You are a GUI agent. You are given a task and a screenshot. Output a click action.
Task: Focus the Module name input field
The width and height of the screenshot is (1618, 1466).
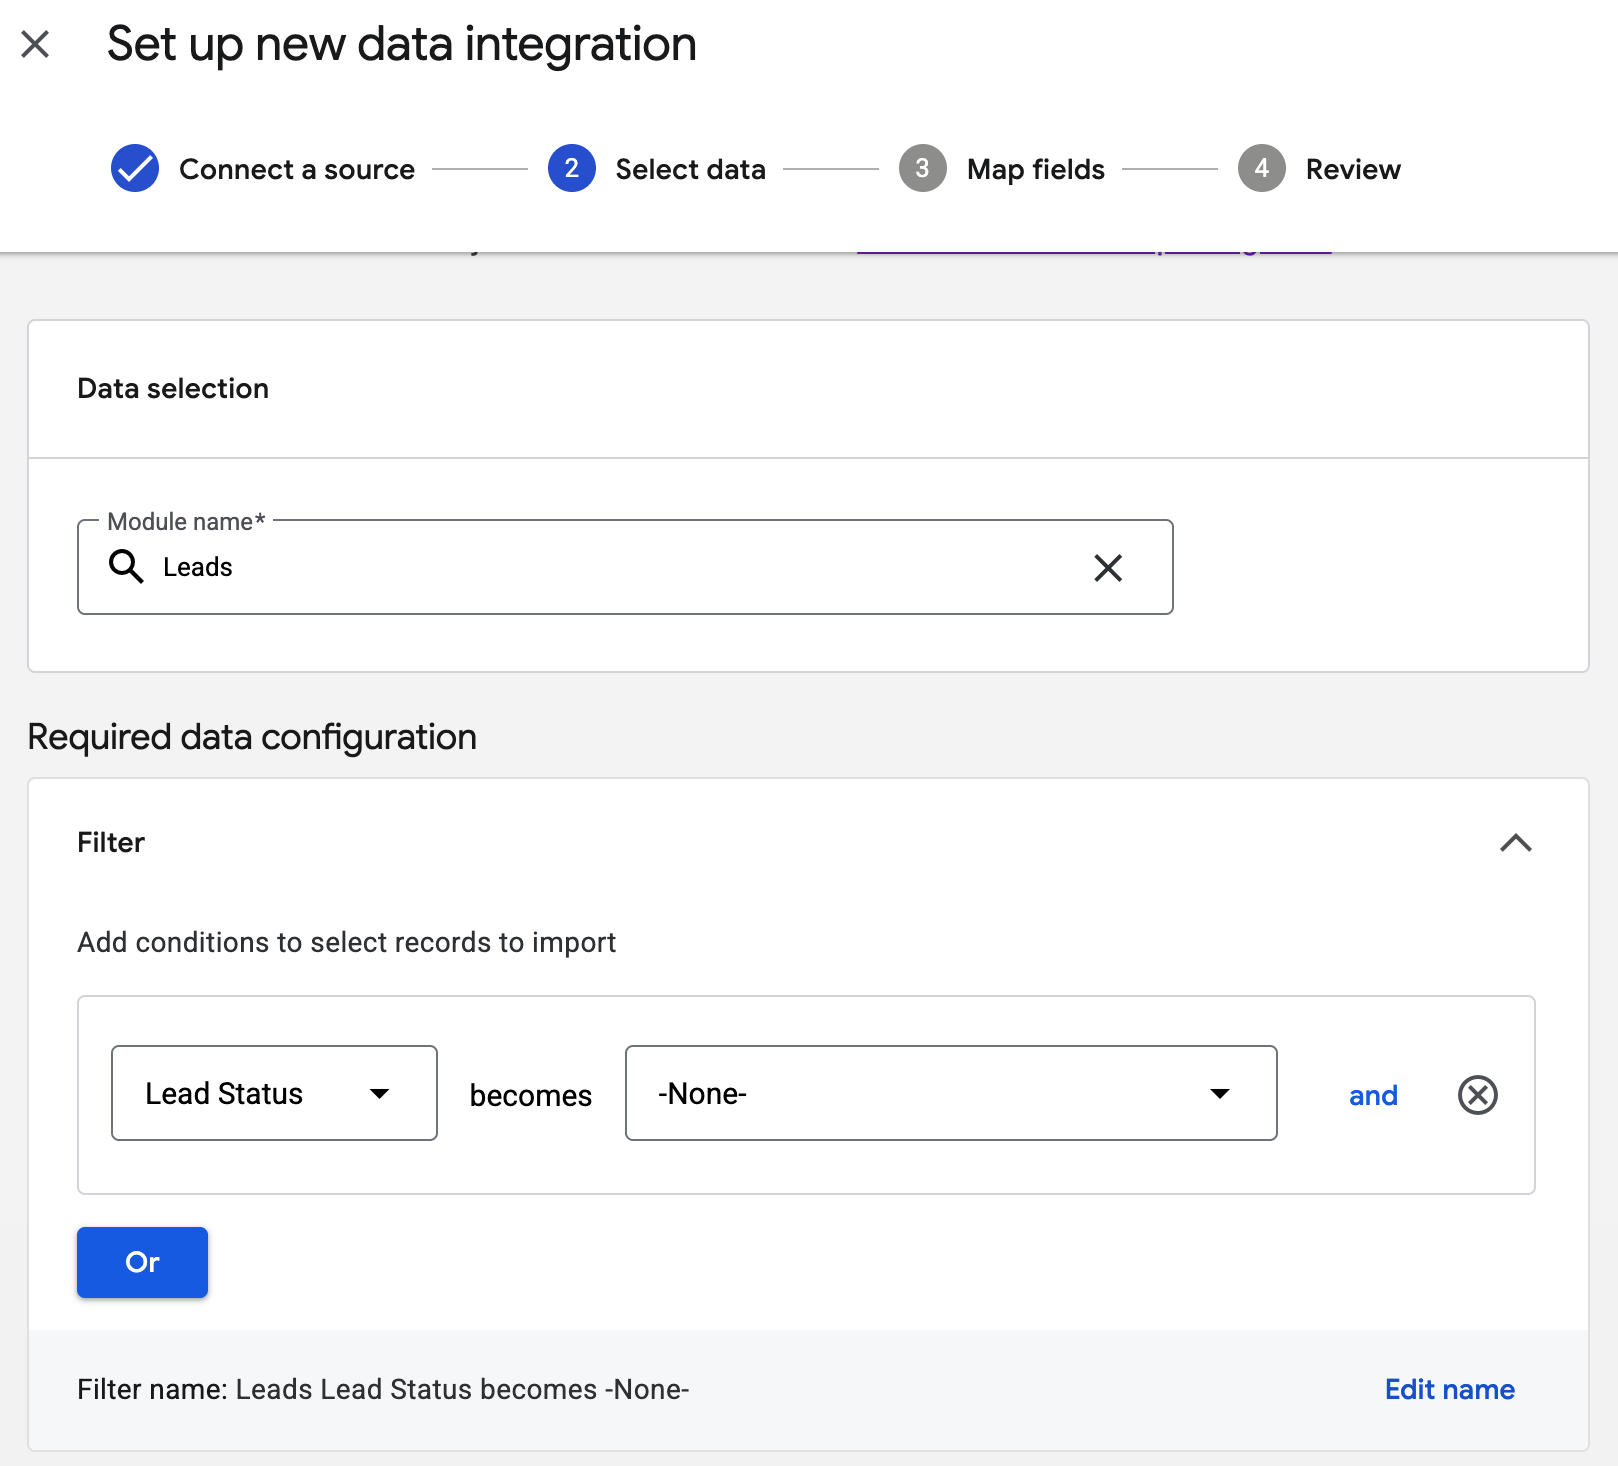point(620,568)
